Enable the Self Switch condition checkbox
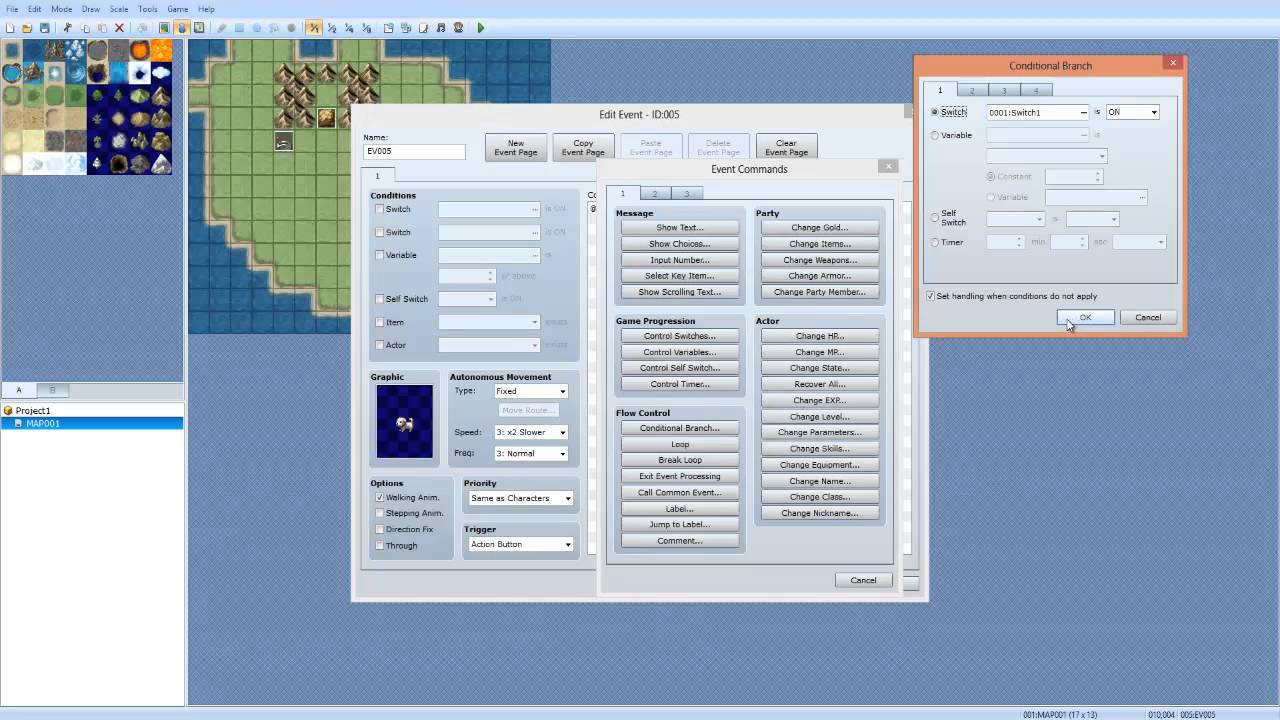The image size is (1280, 720). [379, 299]
